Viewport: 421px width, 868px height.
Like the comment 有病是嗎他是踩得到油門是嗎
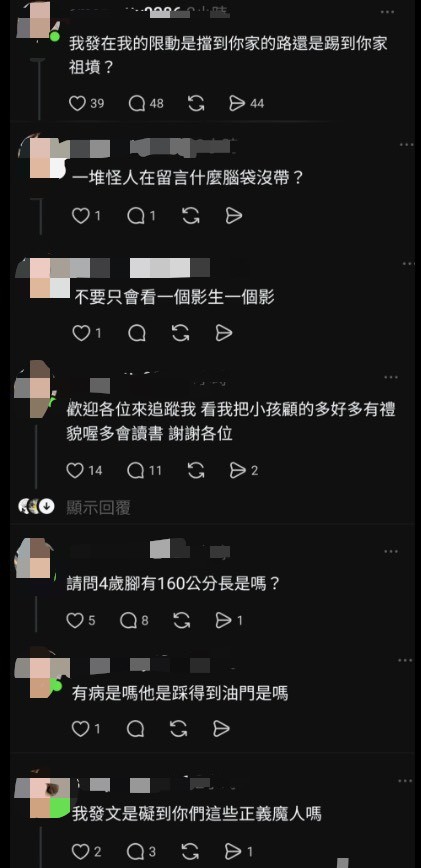tap(81, 728)
